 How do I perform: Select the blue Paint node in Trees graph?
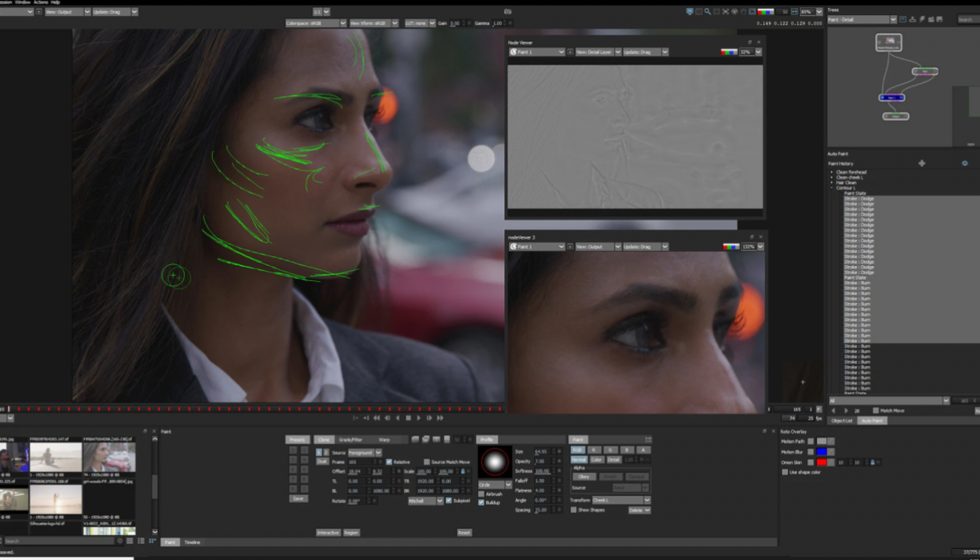(x=890, y=98)
